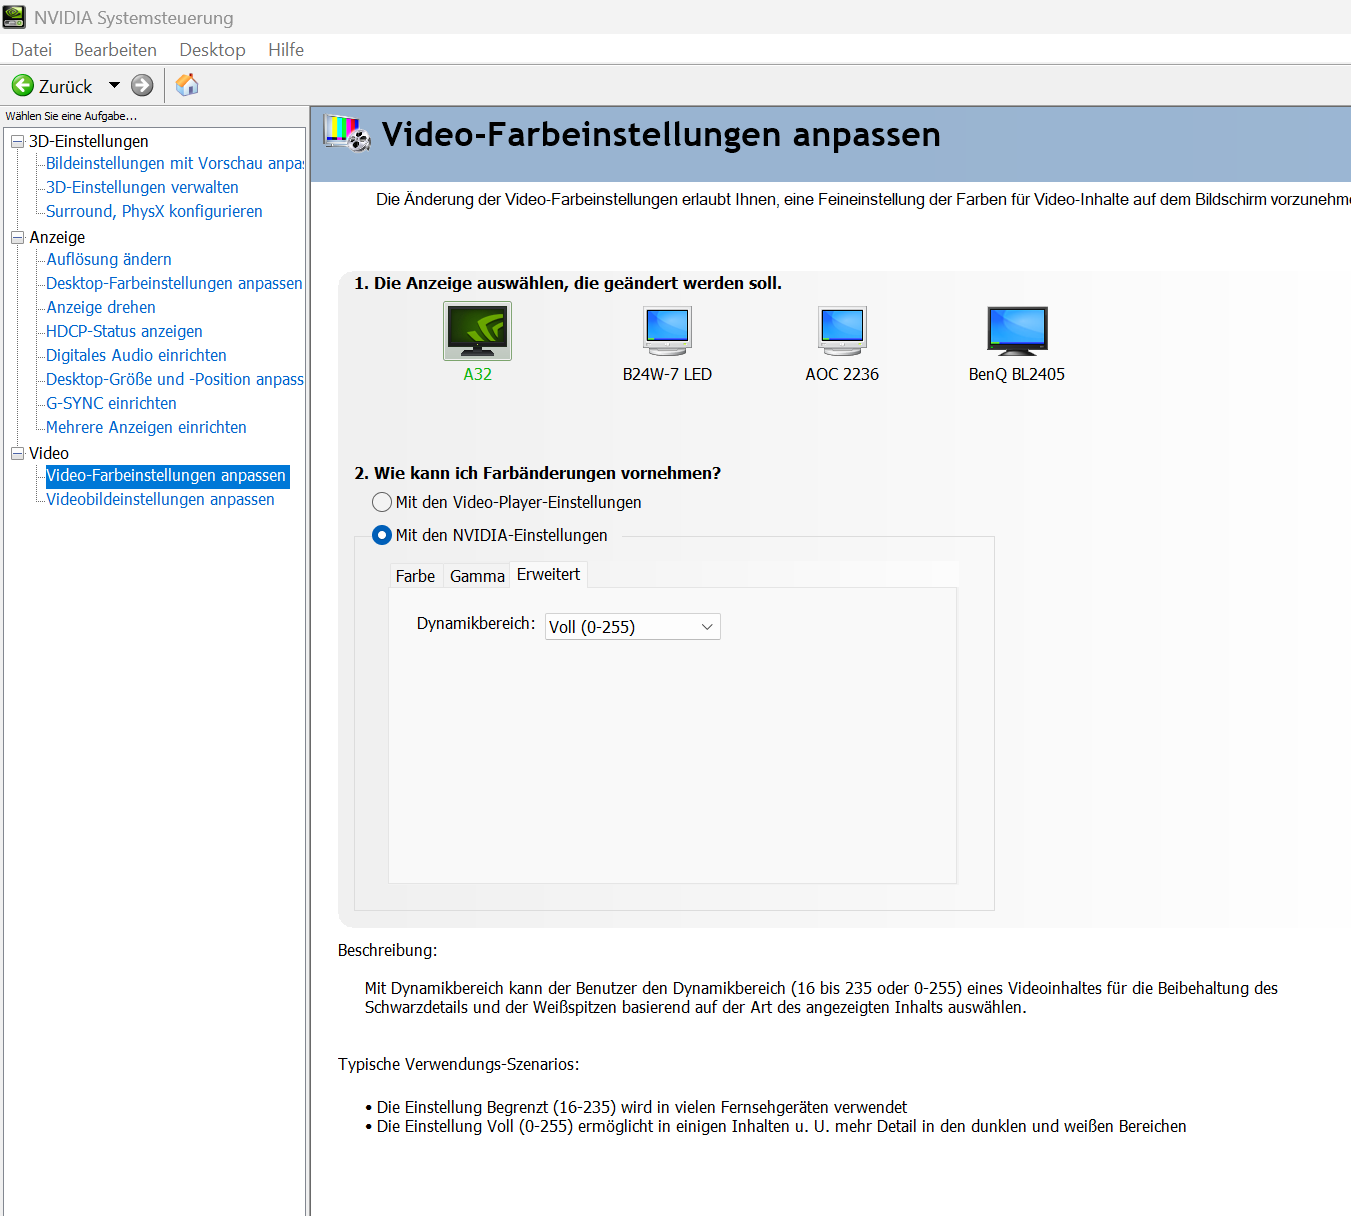
Task: Open Mehrere Anzeigen einrichten
Action: click(146, 427)
